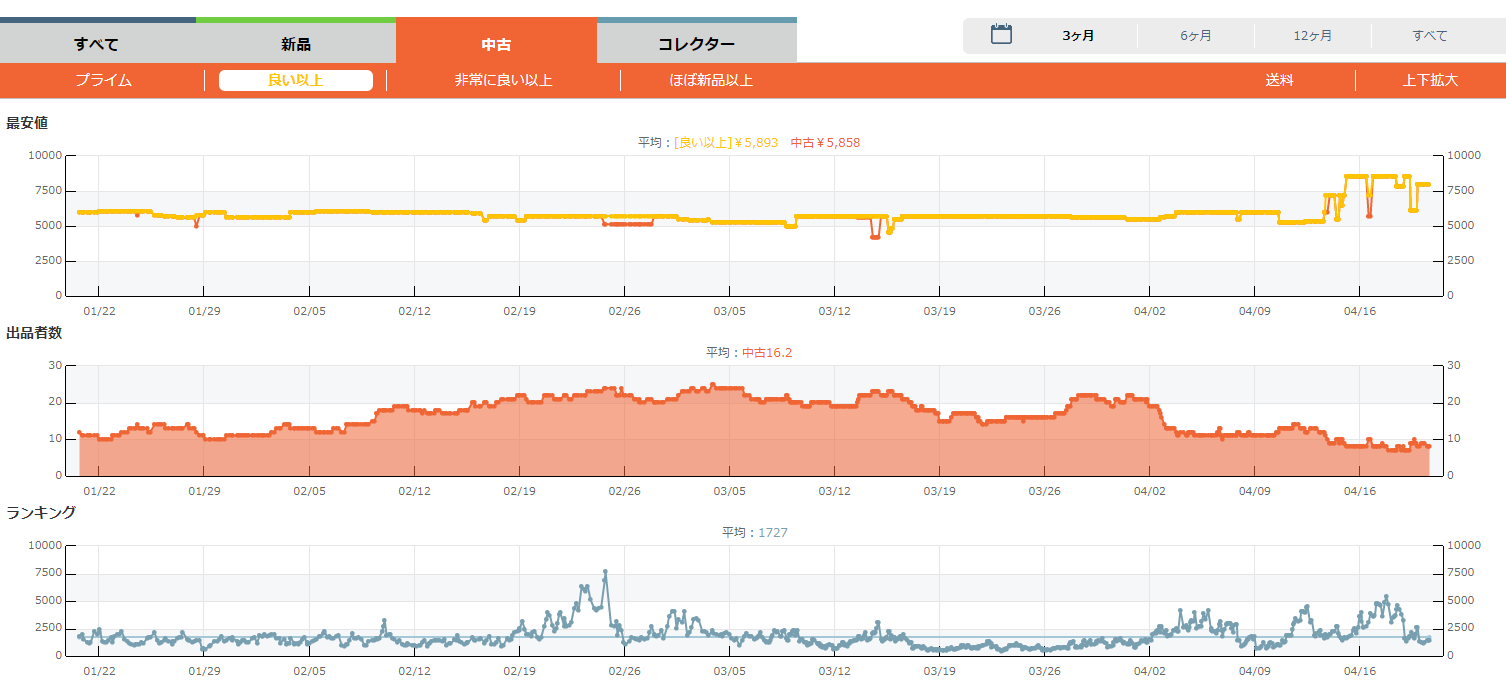
Task: Click the ranking peak near 02/26
Action: point(605,572)
